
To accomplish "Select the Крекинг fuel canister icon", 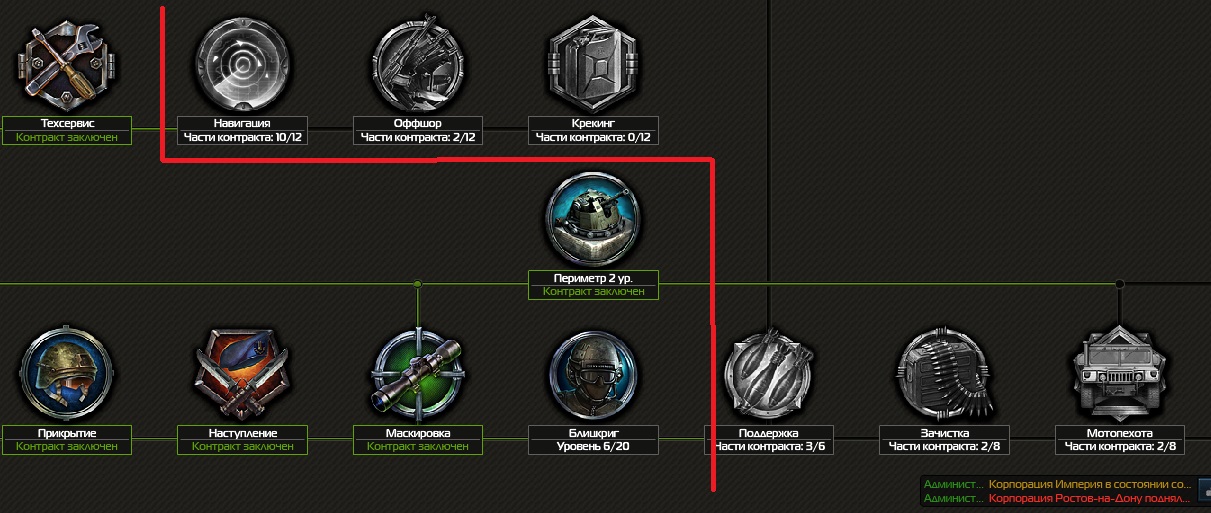I will 593,63.
